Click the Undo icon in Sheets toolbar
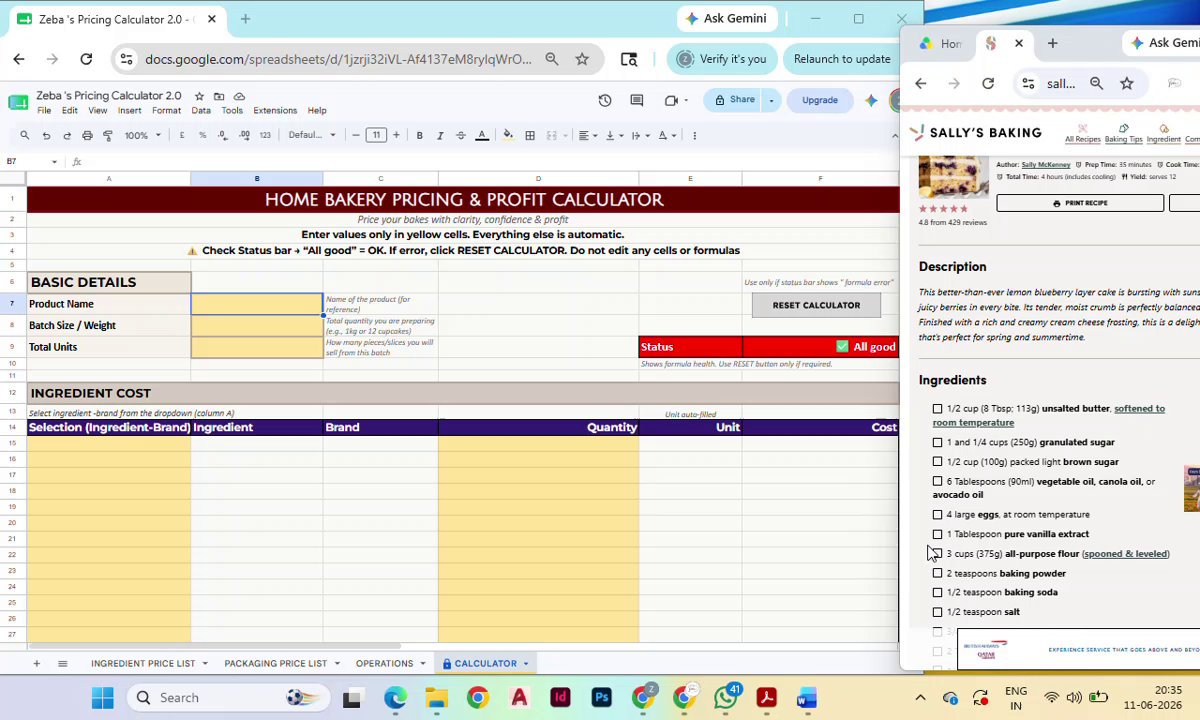1200x720 pixels. point(46,135)
